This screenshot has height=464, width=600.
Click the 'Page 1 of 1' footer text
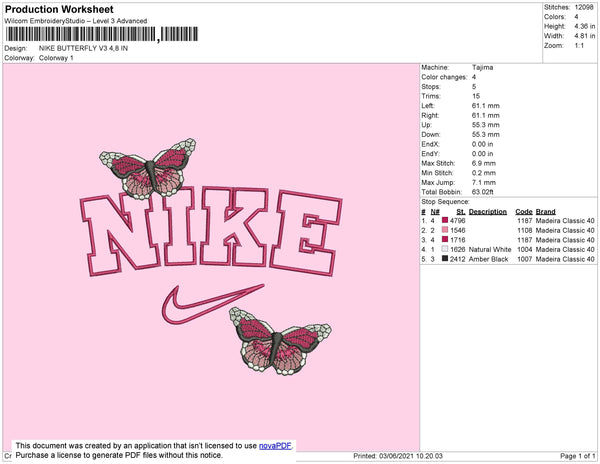(x=578, y=456)
